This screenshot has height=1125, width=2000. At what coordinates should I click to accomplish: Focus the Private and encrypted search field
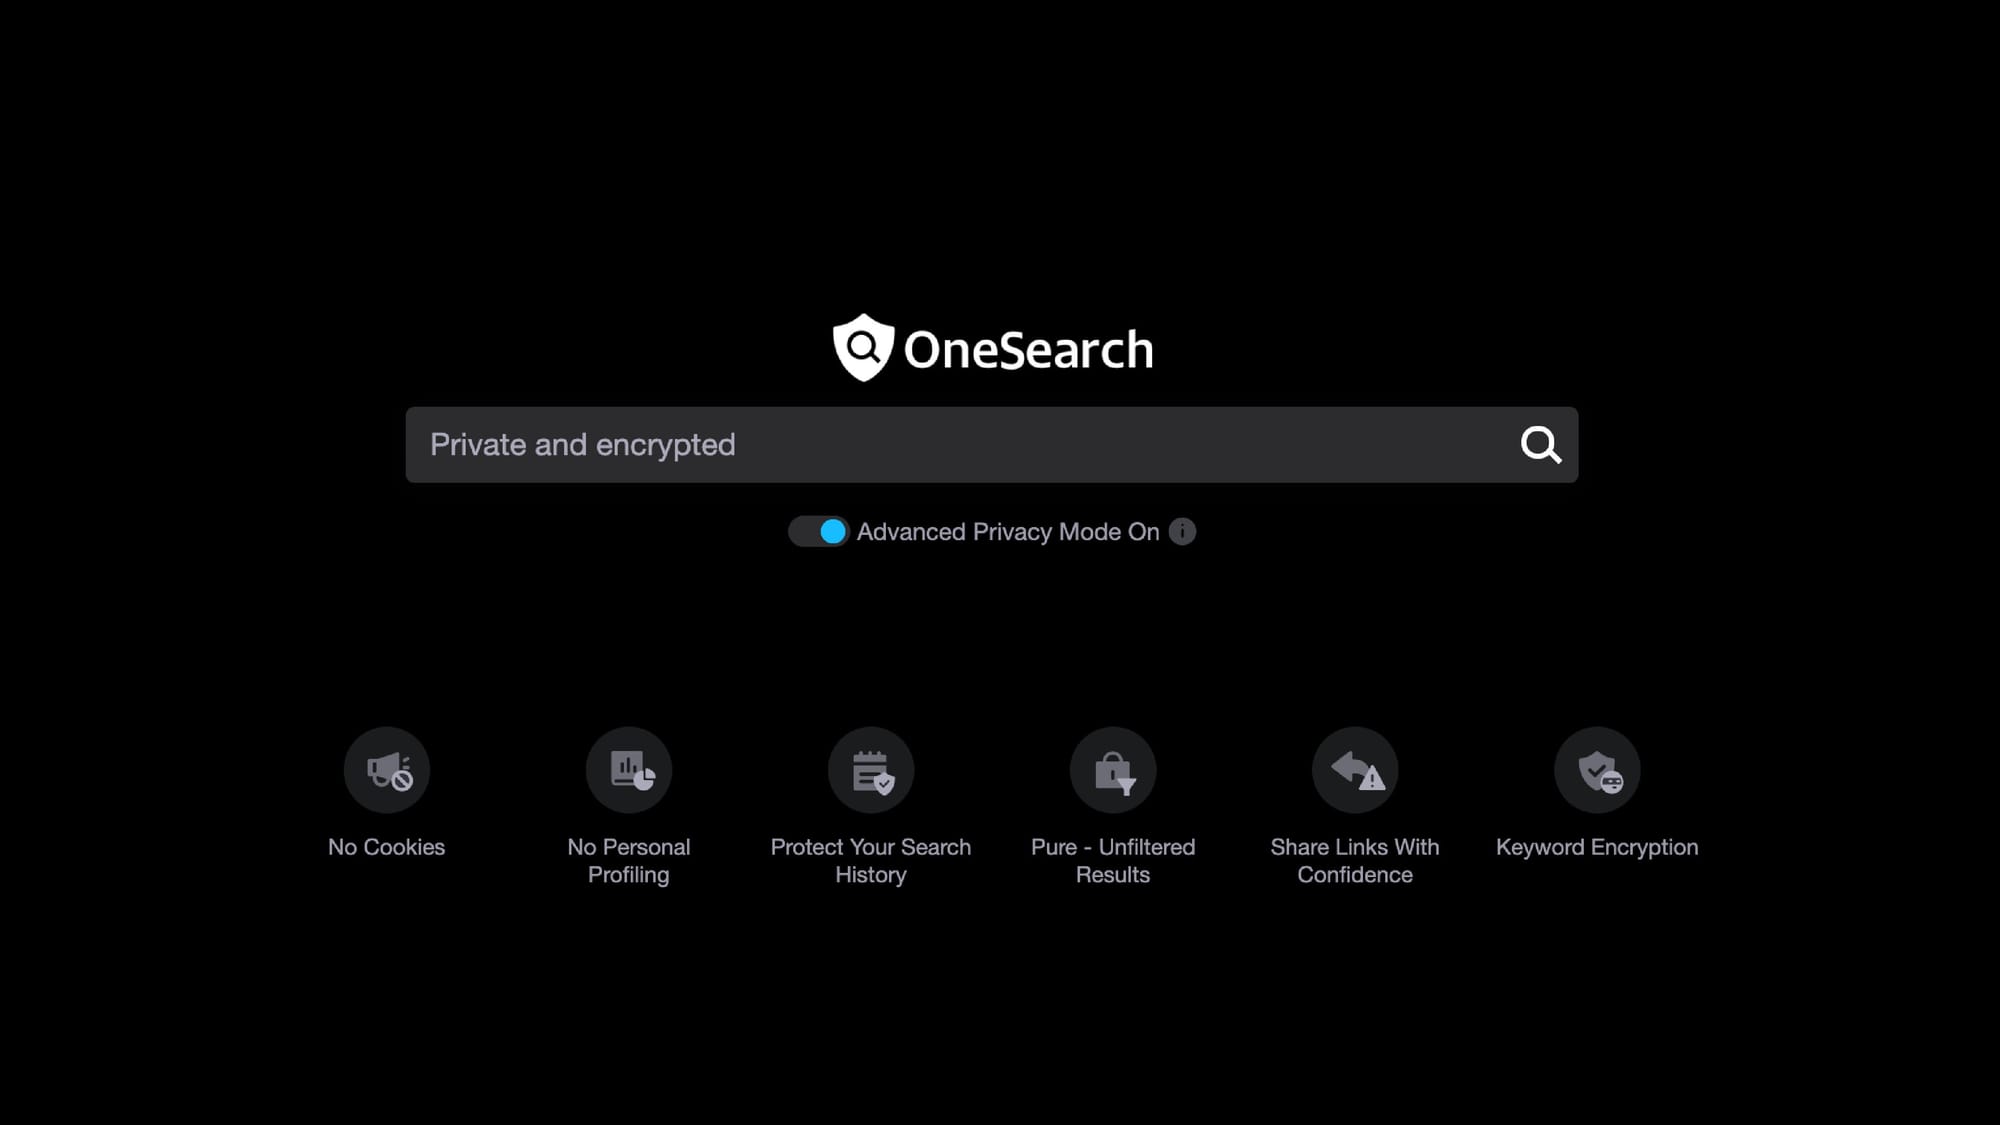click(x=992, y=445)
